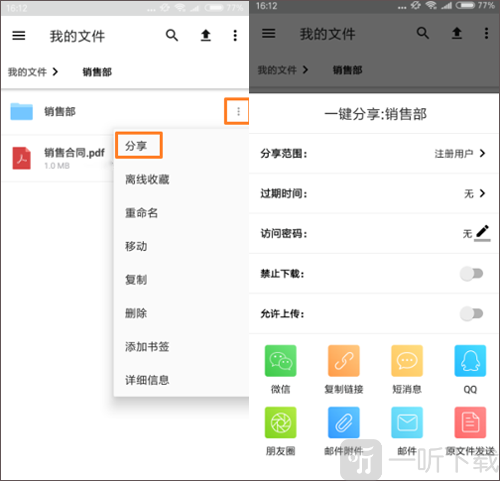
Task: Tap 原文件发送 document icon
Action: click(x=470, y=422)
